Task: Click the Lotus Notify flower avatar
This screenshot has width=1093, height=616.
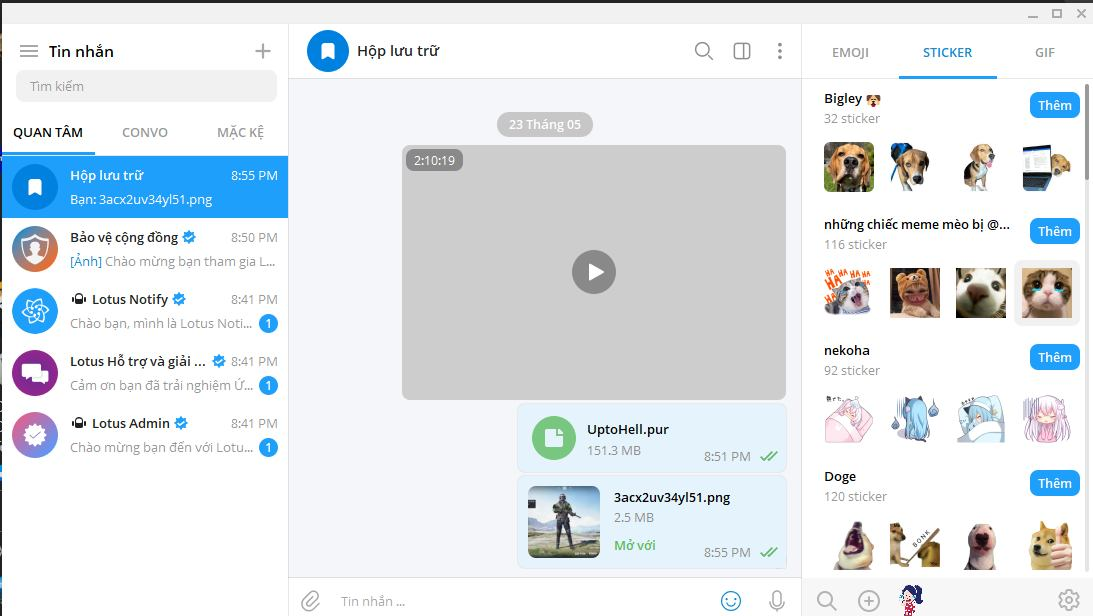Action: (x=35, y=311)
